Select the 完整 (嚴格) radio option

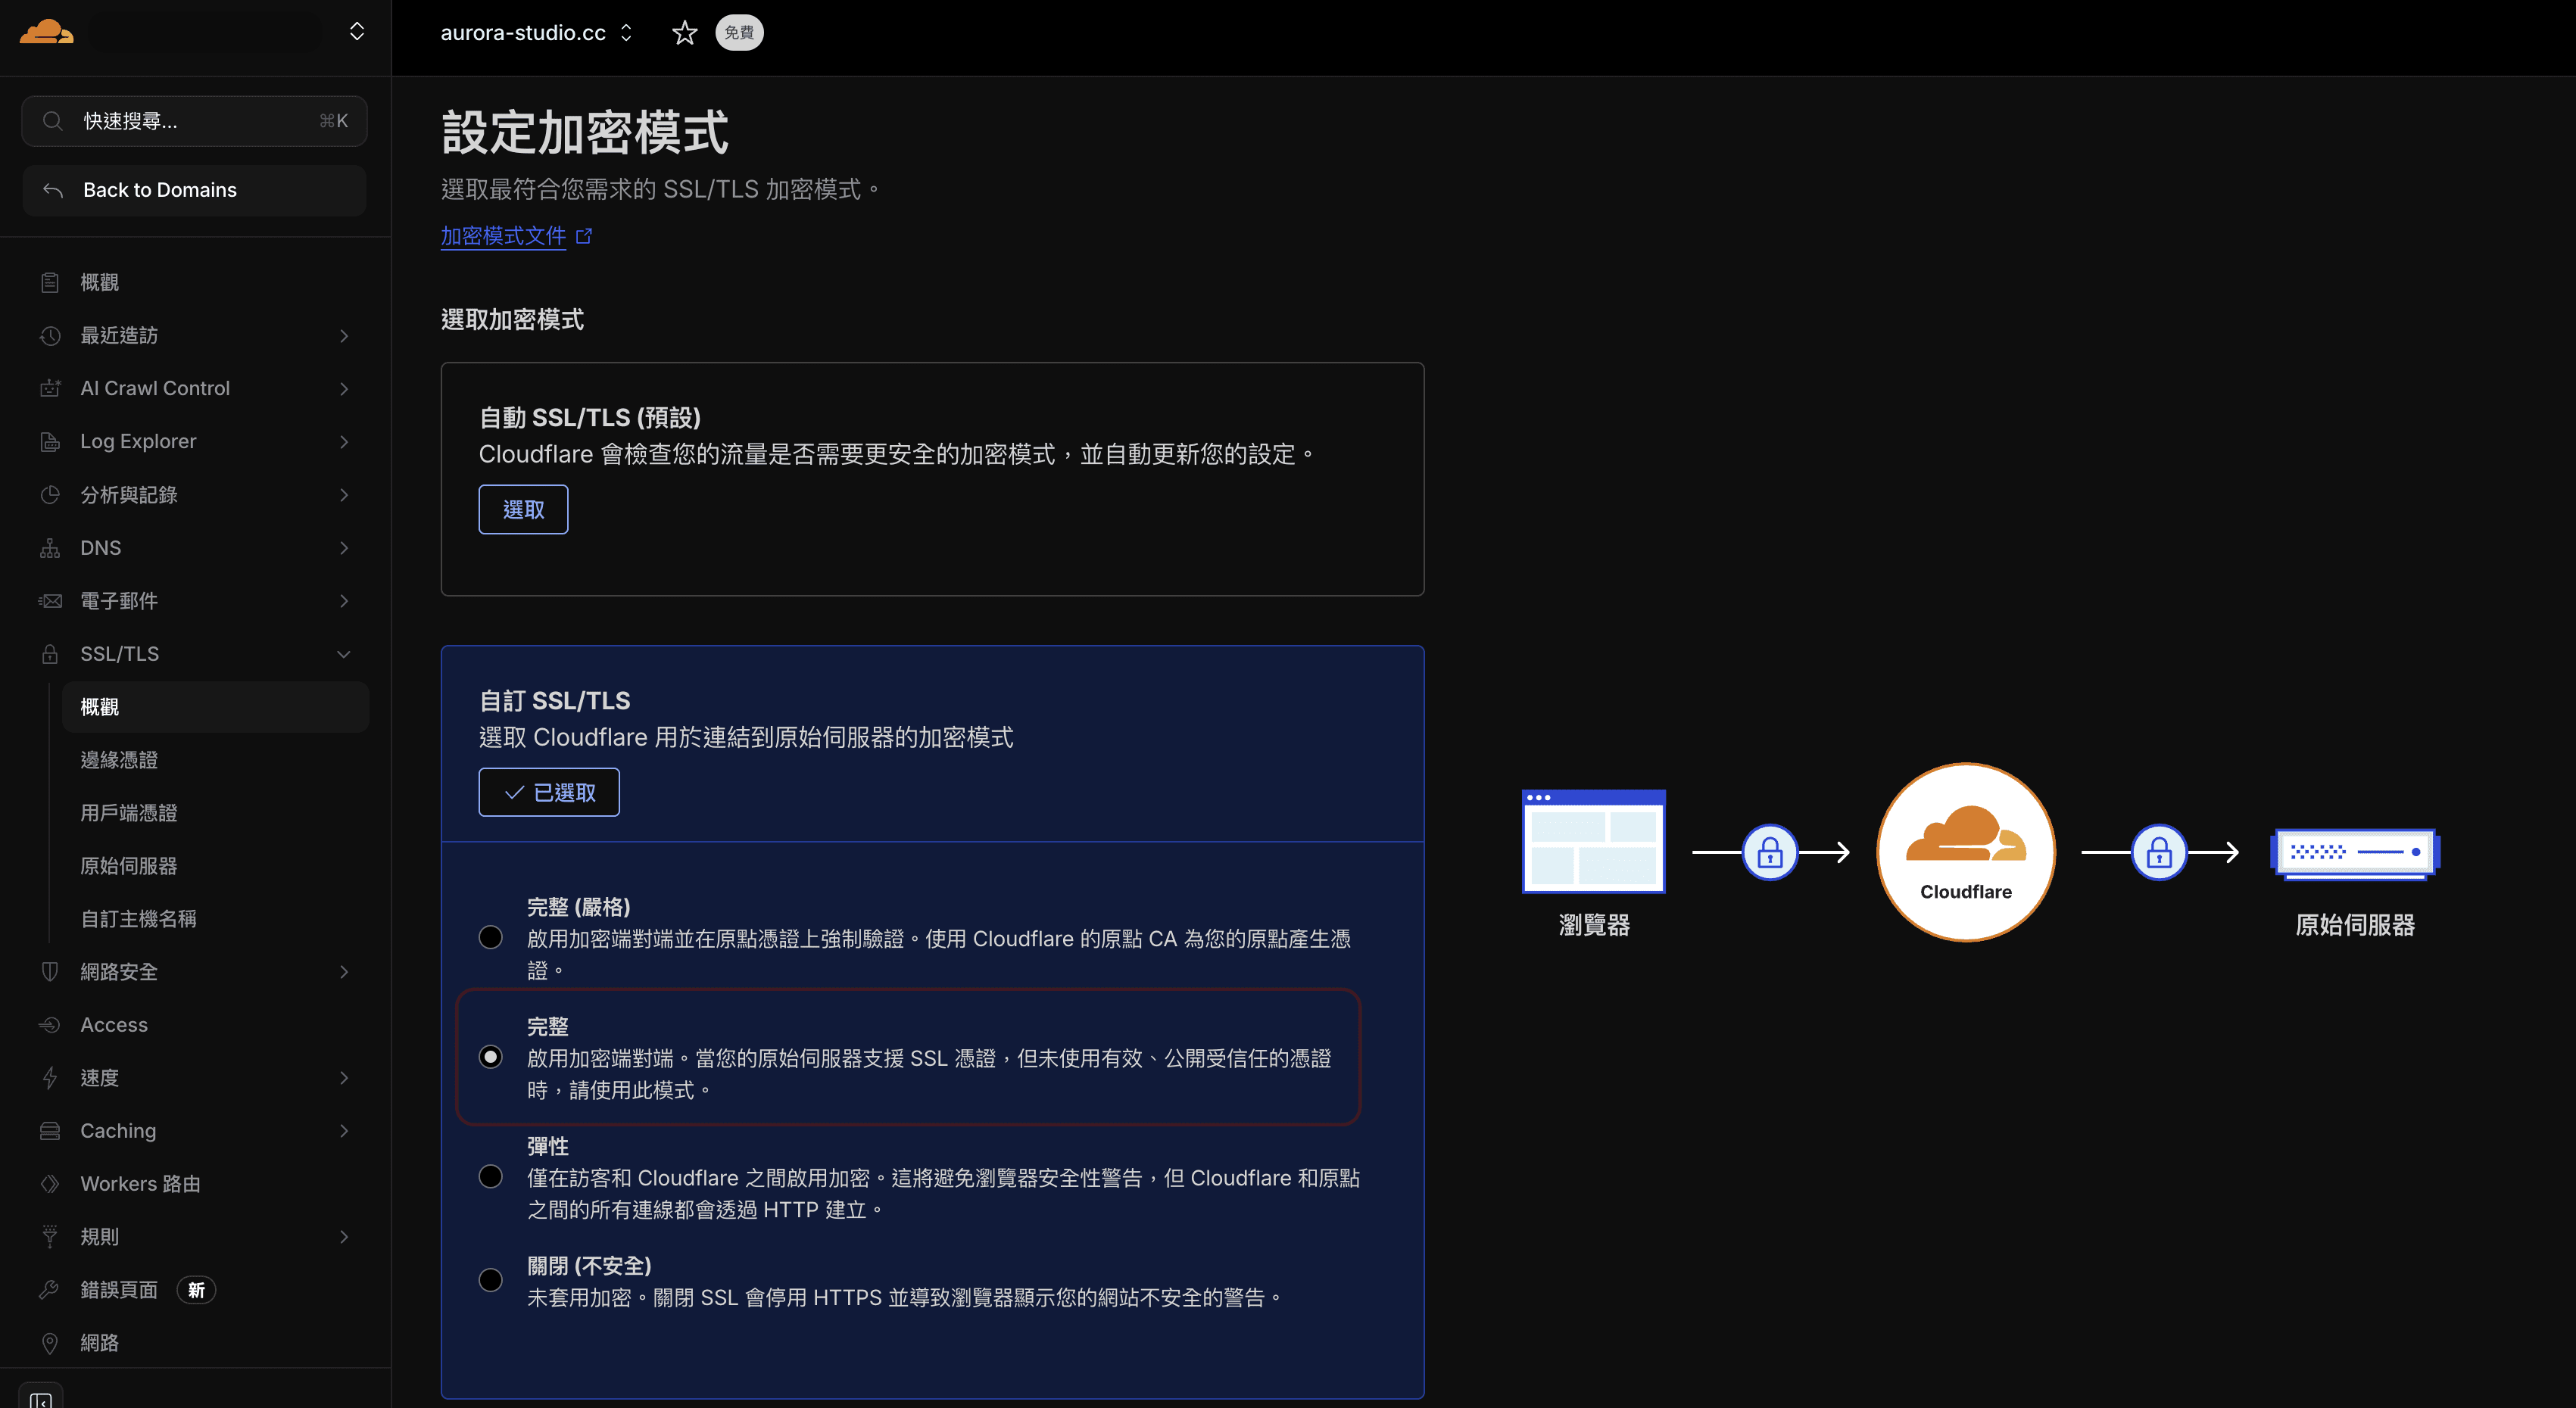(x=490, y=938)
